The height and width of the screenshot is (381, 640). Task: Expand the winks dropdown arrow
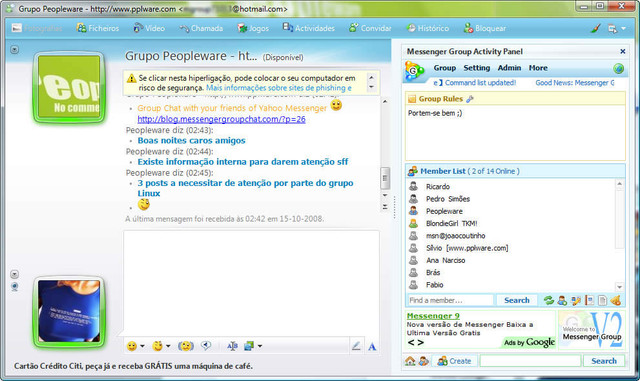coord(168,346)
